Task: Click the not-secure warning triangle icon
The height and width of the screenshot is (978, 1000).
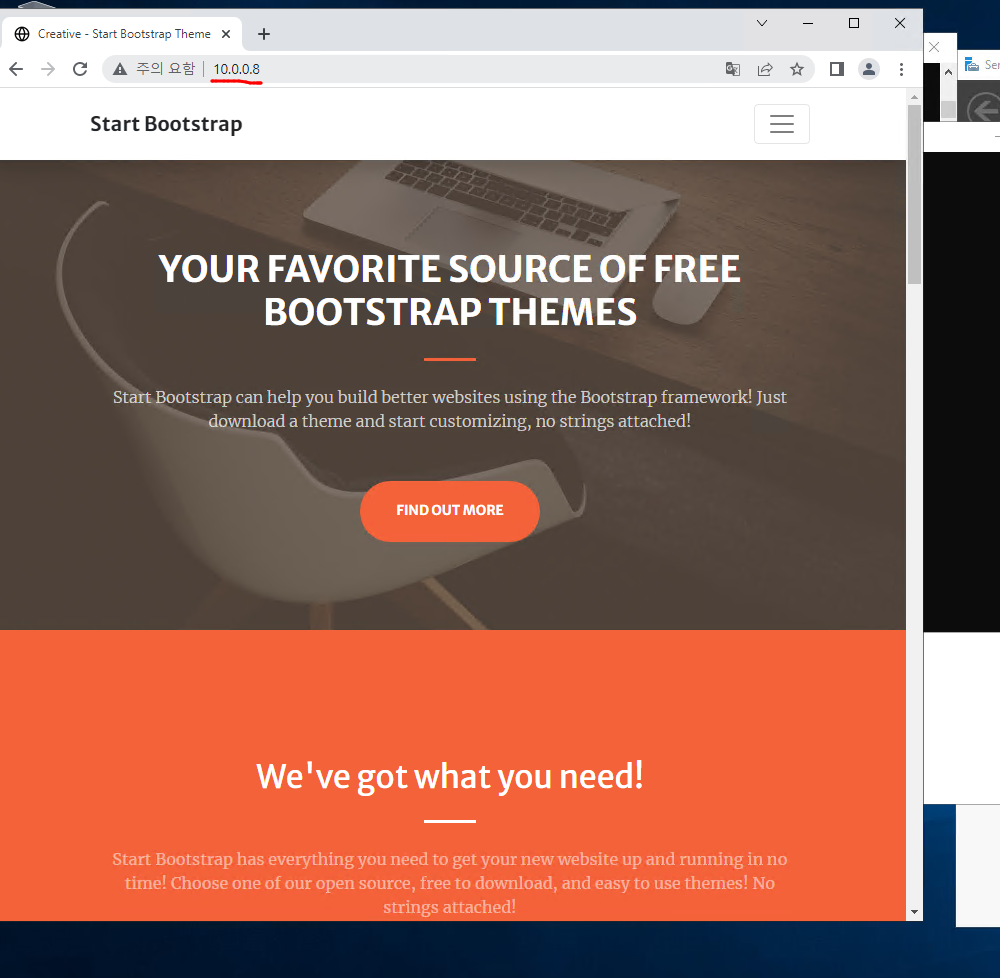Action: 120,69
